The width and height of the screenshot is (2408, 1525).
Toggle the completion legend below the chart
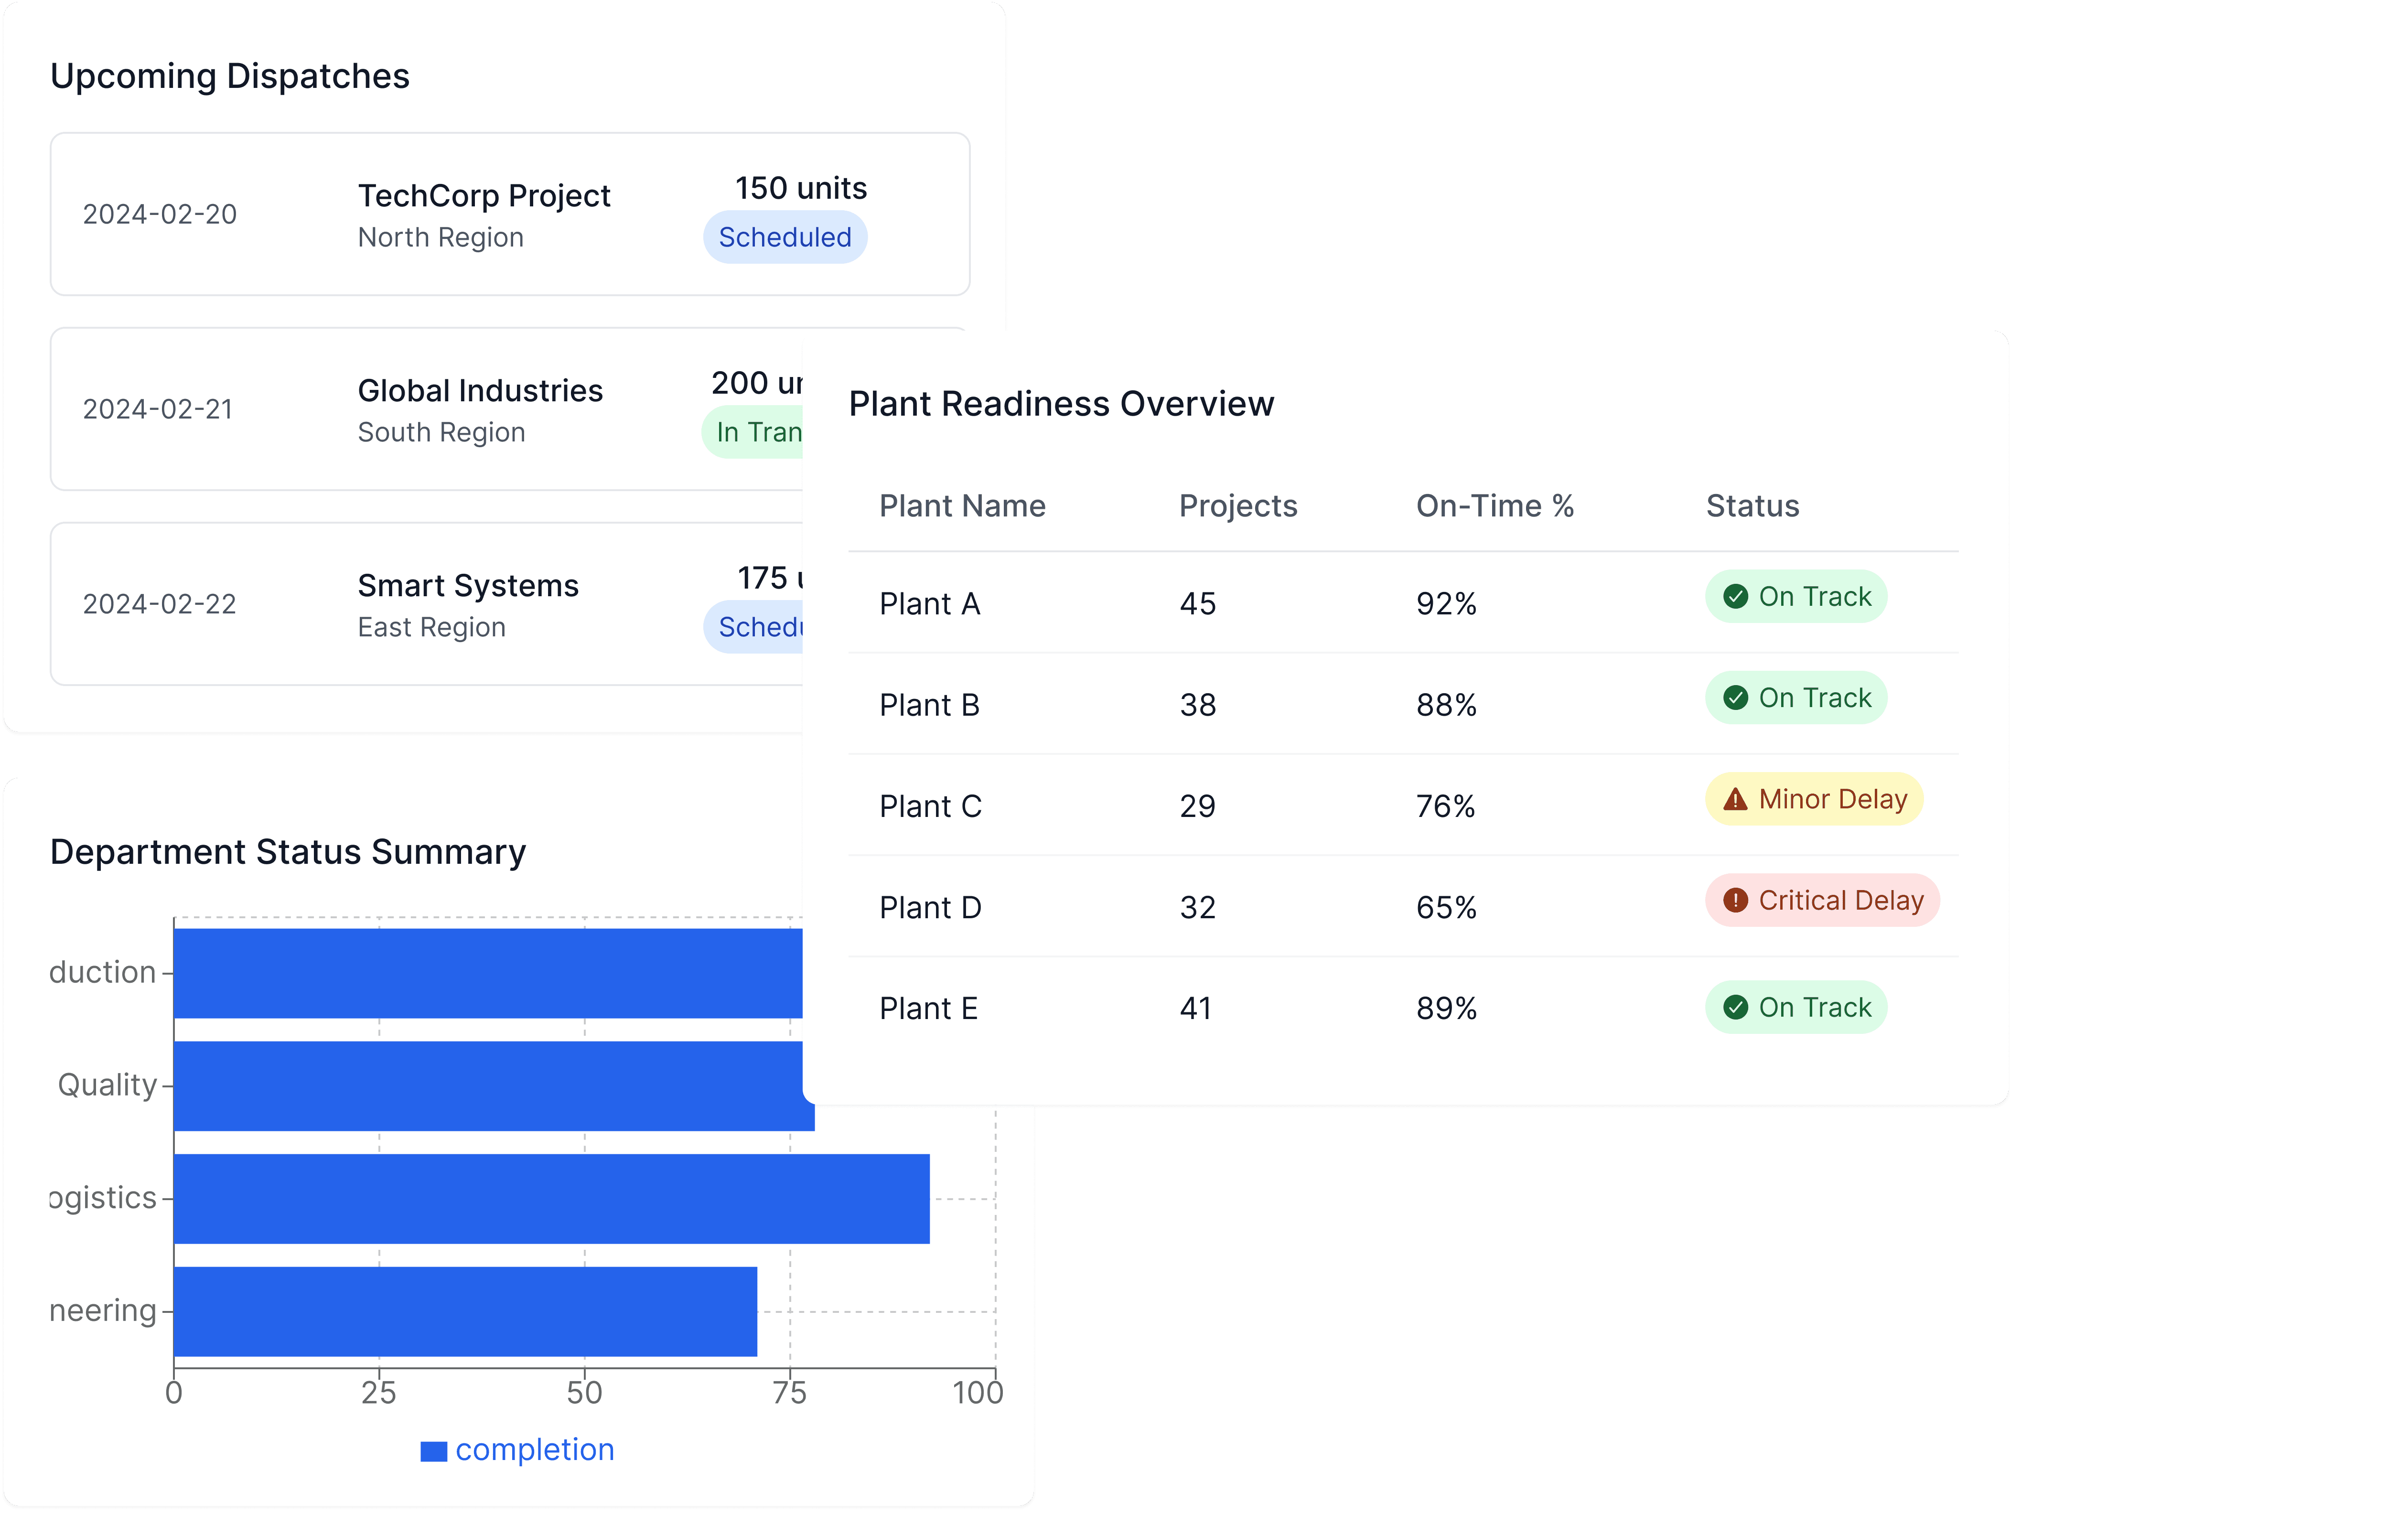517,1449
